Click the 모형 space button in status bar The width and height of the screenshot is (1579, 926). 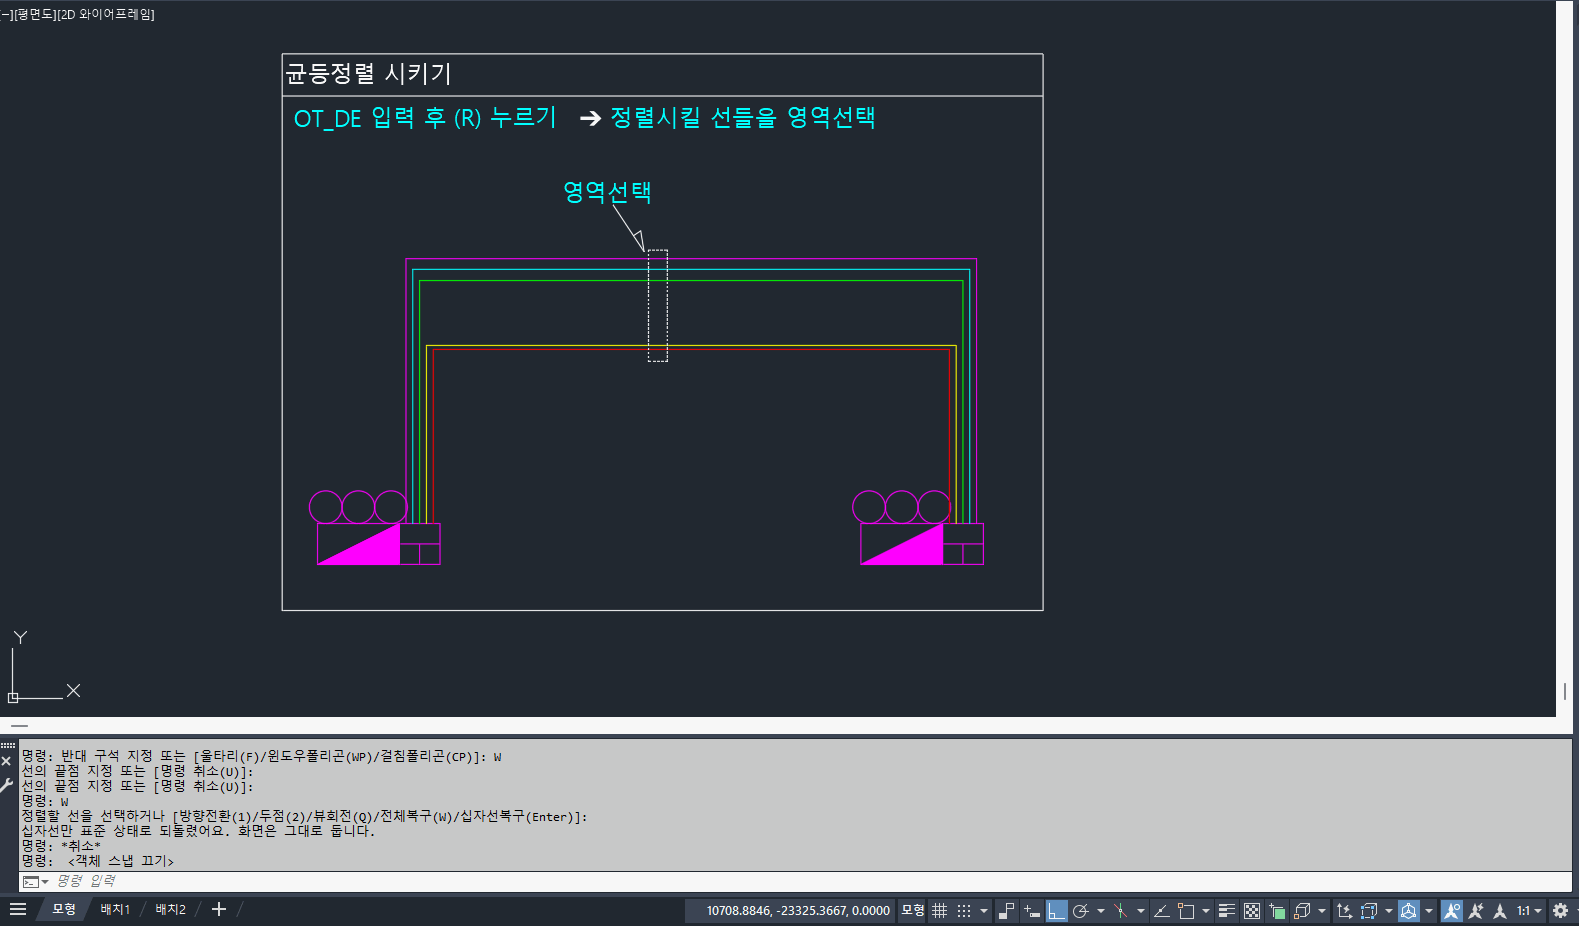pyautogui.click(x=913, y=910)
